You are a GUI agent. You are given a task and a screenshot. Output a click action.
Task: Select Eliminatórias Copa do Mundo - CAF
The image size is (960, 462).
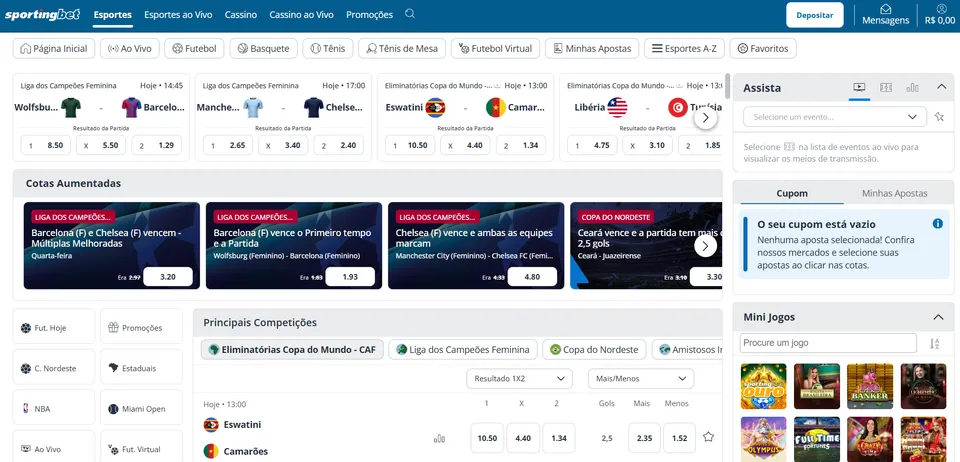tap(292, 349)
